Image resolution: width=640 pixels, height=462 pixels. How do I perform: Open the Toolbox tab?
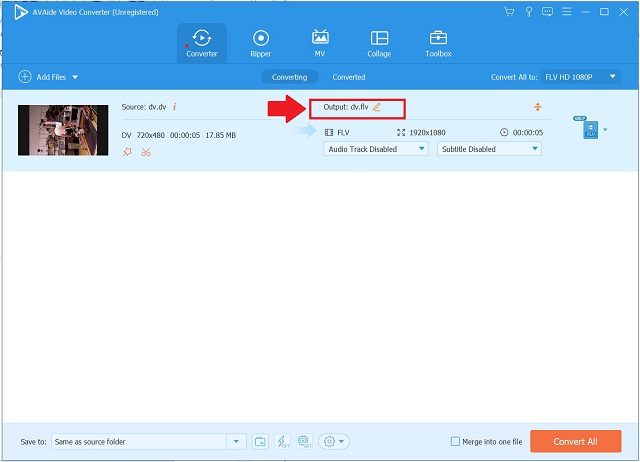[x=438, y=43]
